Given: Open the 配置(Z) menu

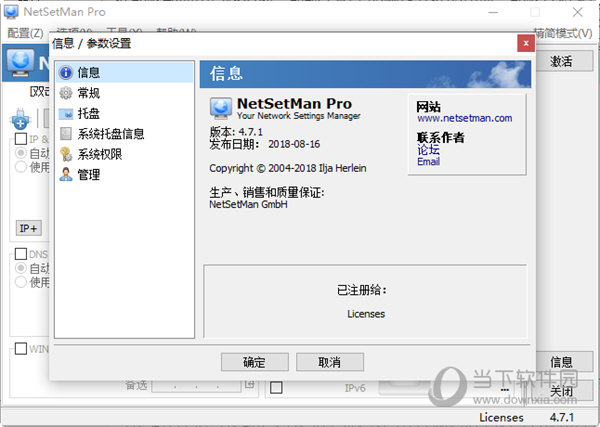Looking at the screenshot, I should click(25, 33).
